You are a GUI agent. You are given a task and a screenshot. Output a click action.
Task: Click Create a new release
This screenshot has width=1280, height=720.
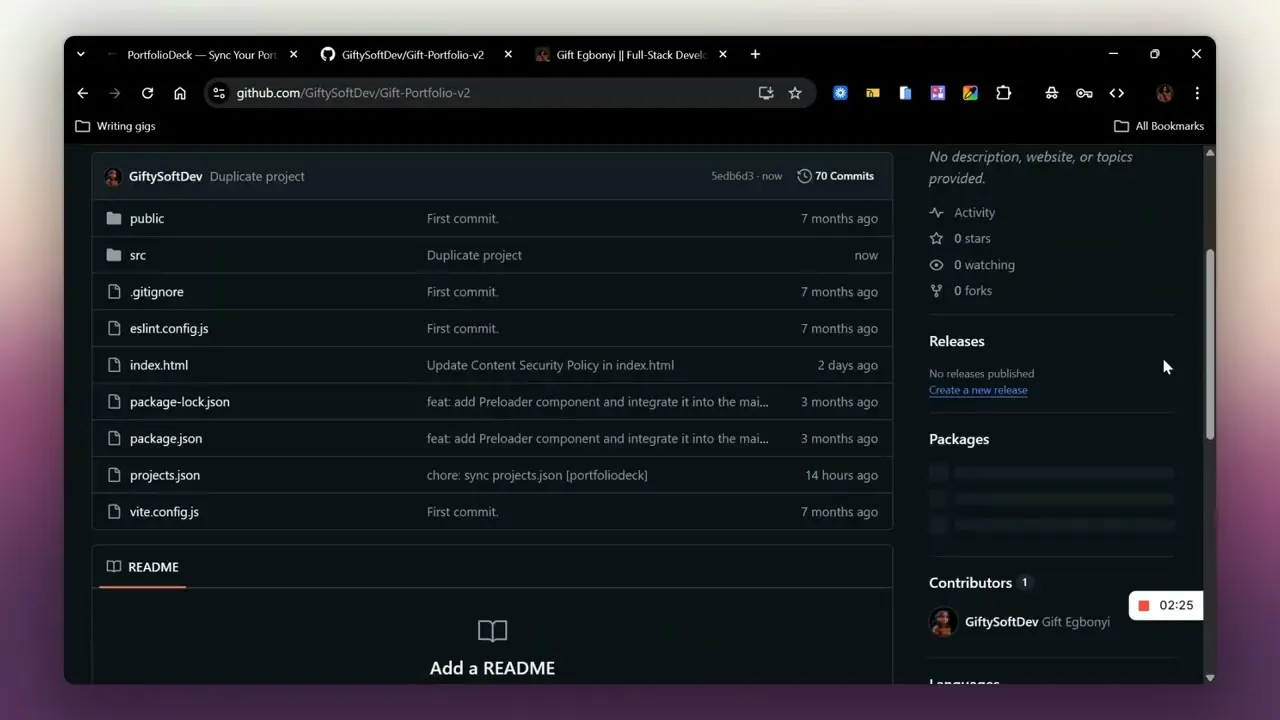[978, 390]
